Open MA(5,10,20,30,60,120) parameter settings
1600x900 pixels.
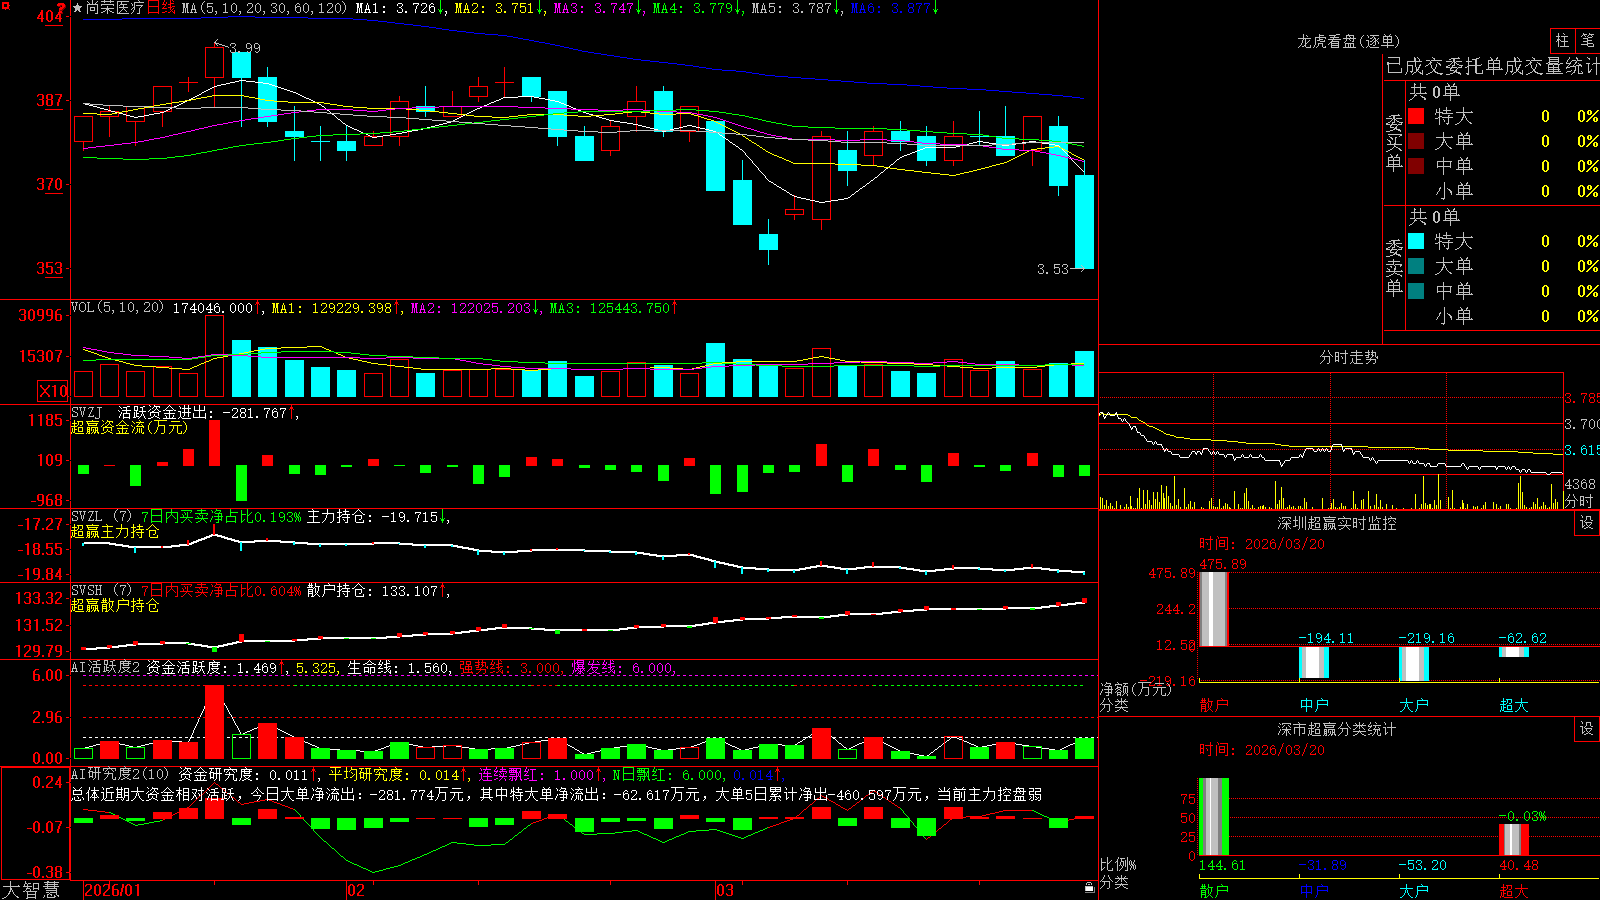pyautogui.click(x=264, y=8)
